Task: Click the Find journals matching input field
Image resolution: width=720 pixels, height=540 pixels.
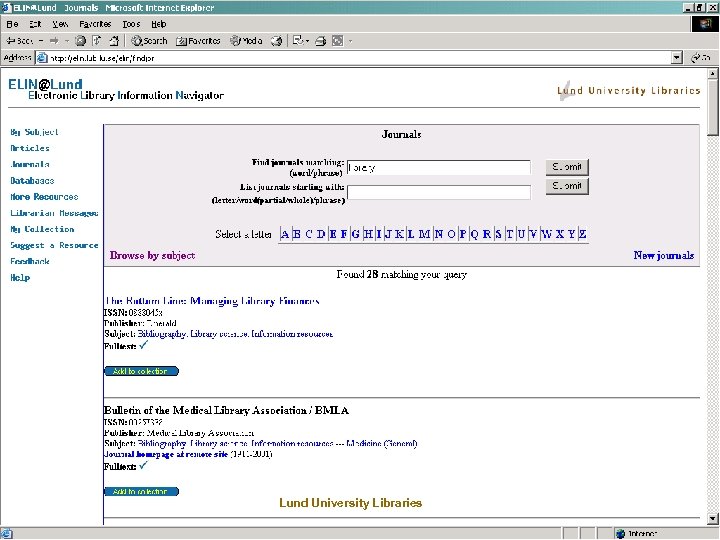Action: 439,168
